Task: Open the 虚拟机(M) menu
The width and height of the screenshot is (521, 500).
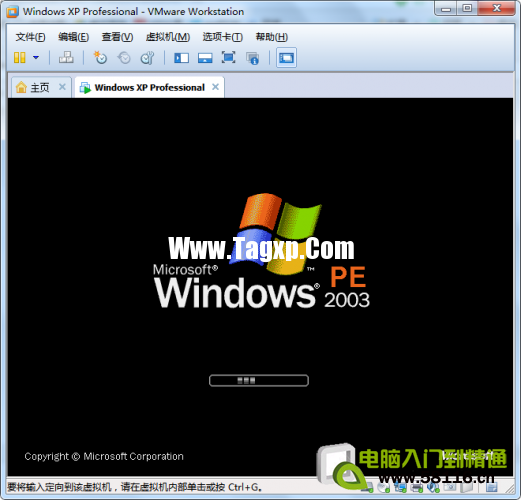Action: point(168,37)
